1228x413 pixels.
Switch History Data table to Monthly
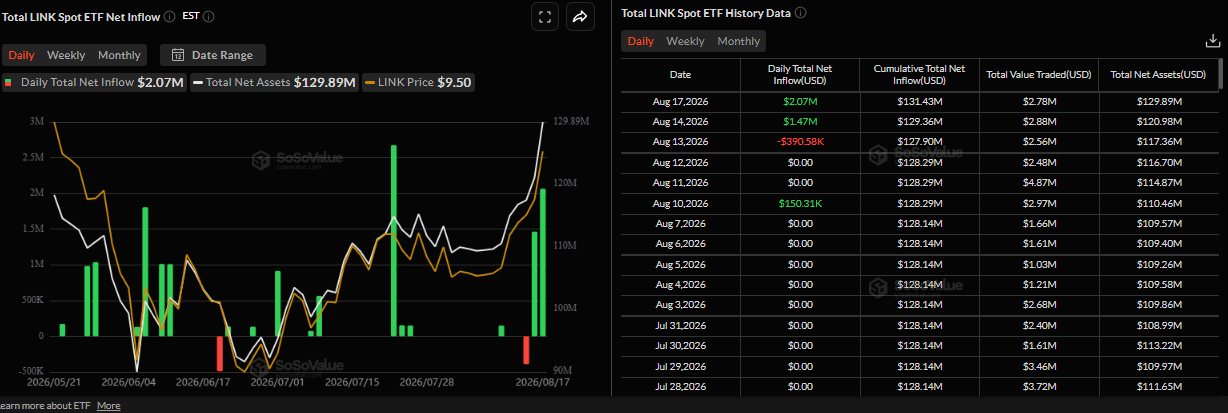(x=738, y=41)
